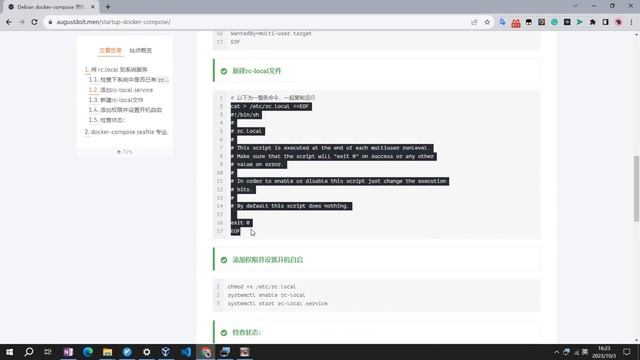Open a new browser tab
The width and height of the screenshot is (640, 360).
tap(108, 7)
